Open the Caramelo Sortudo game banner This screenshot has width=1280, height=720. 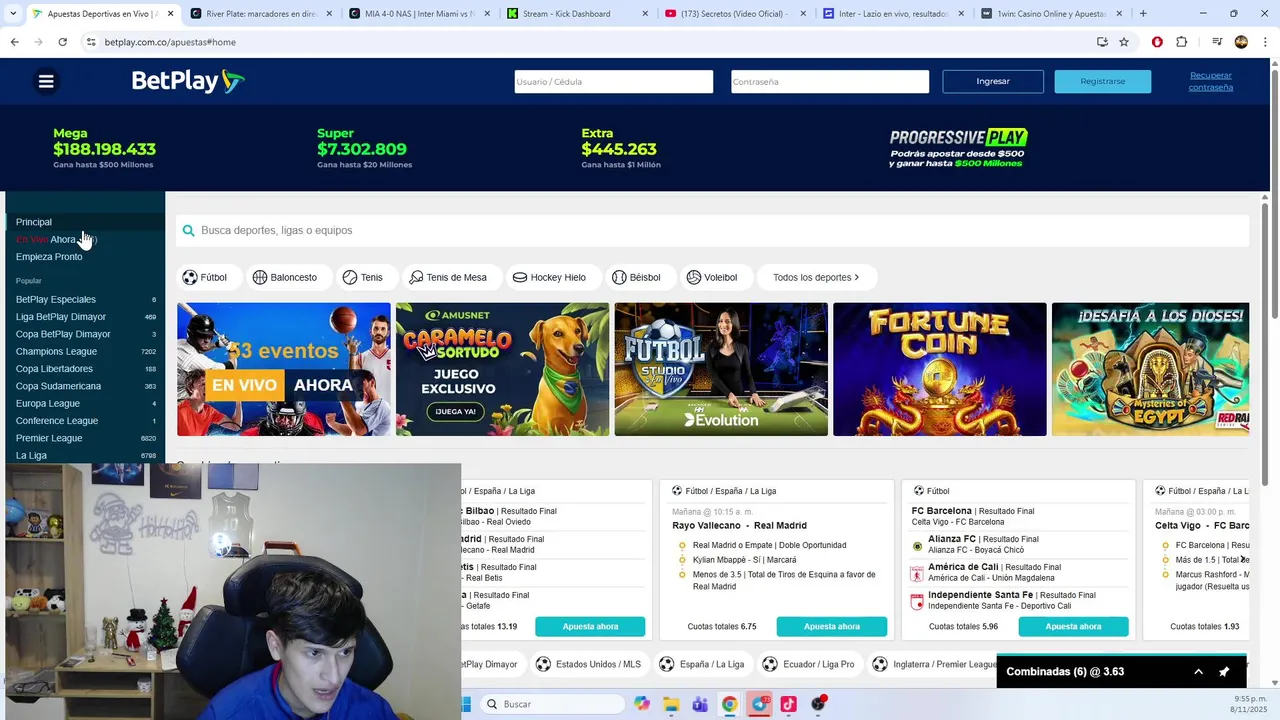502,369
